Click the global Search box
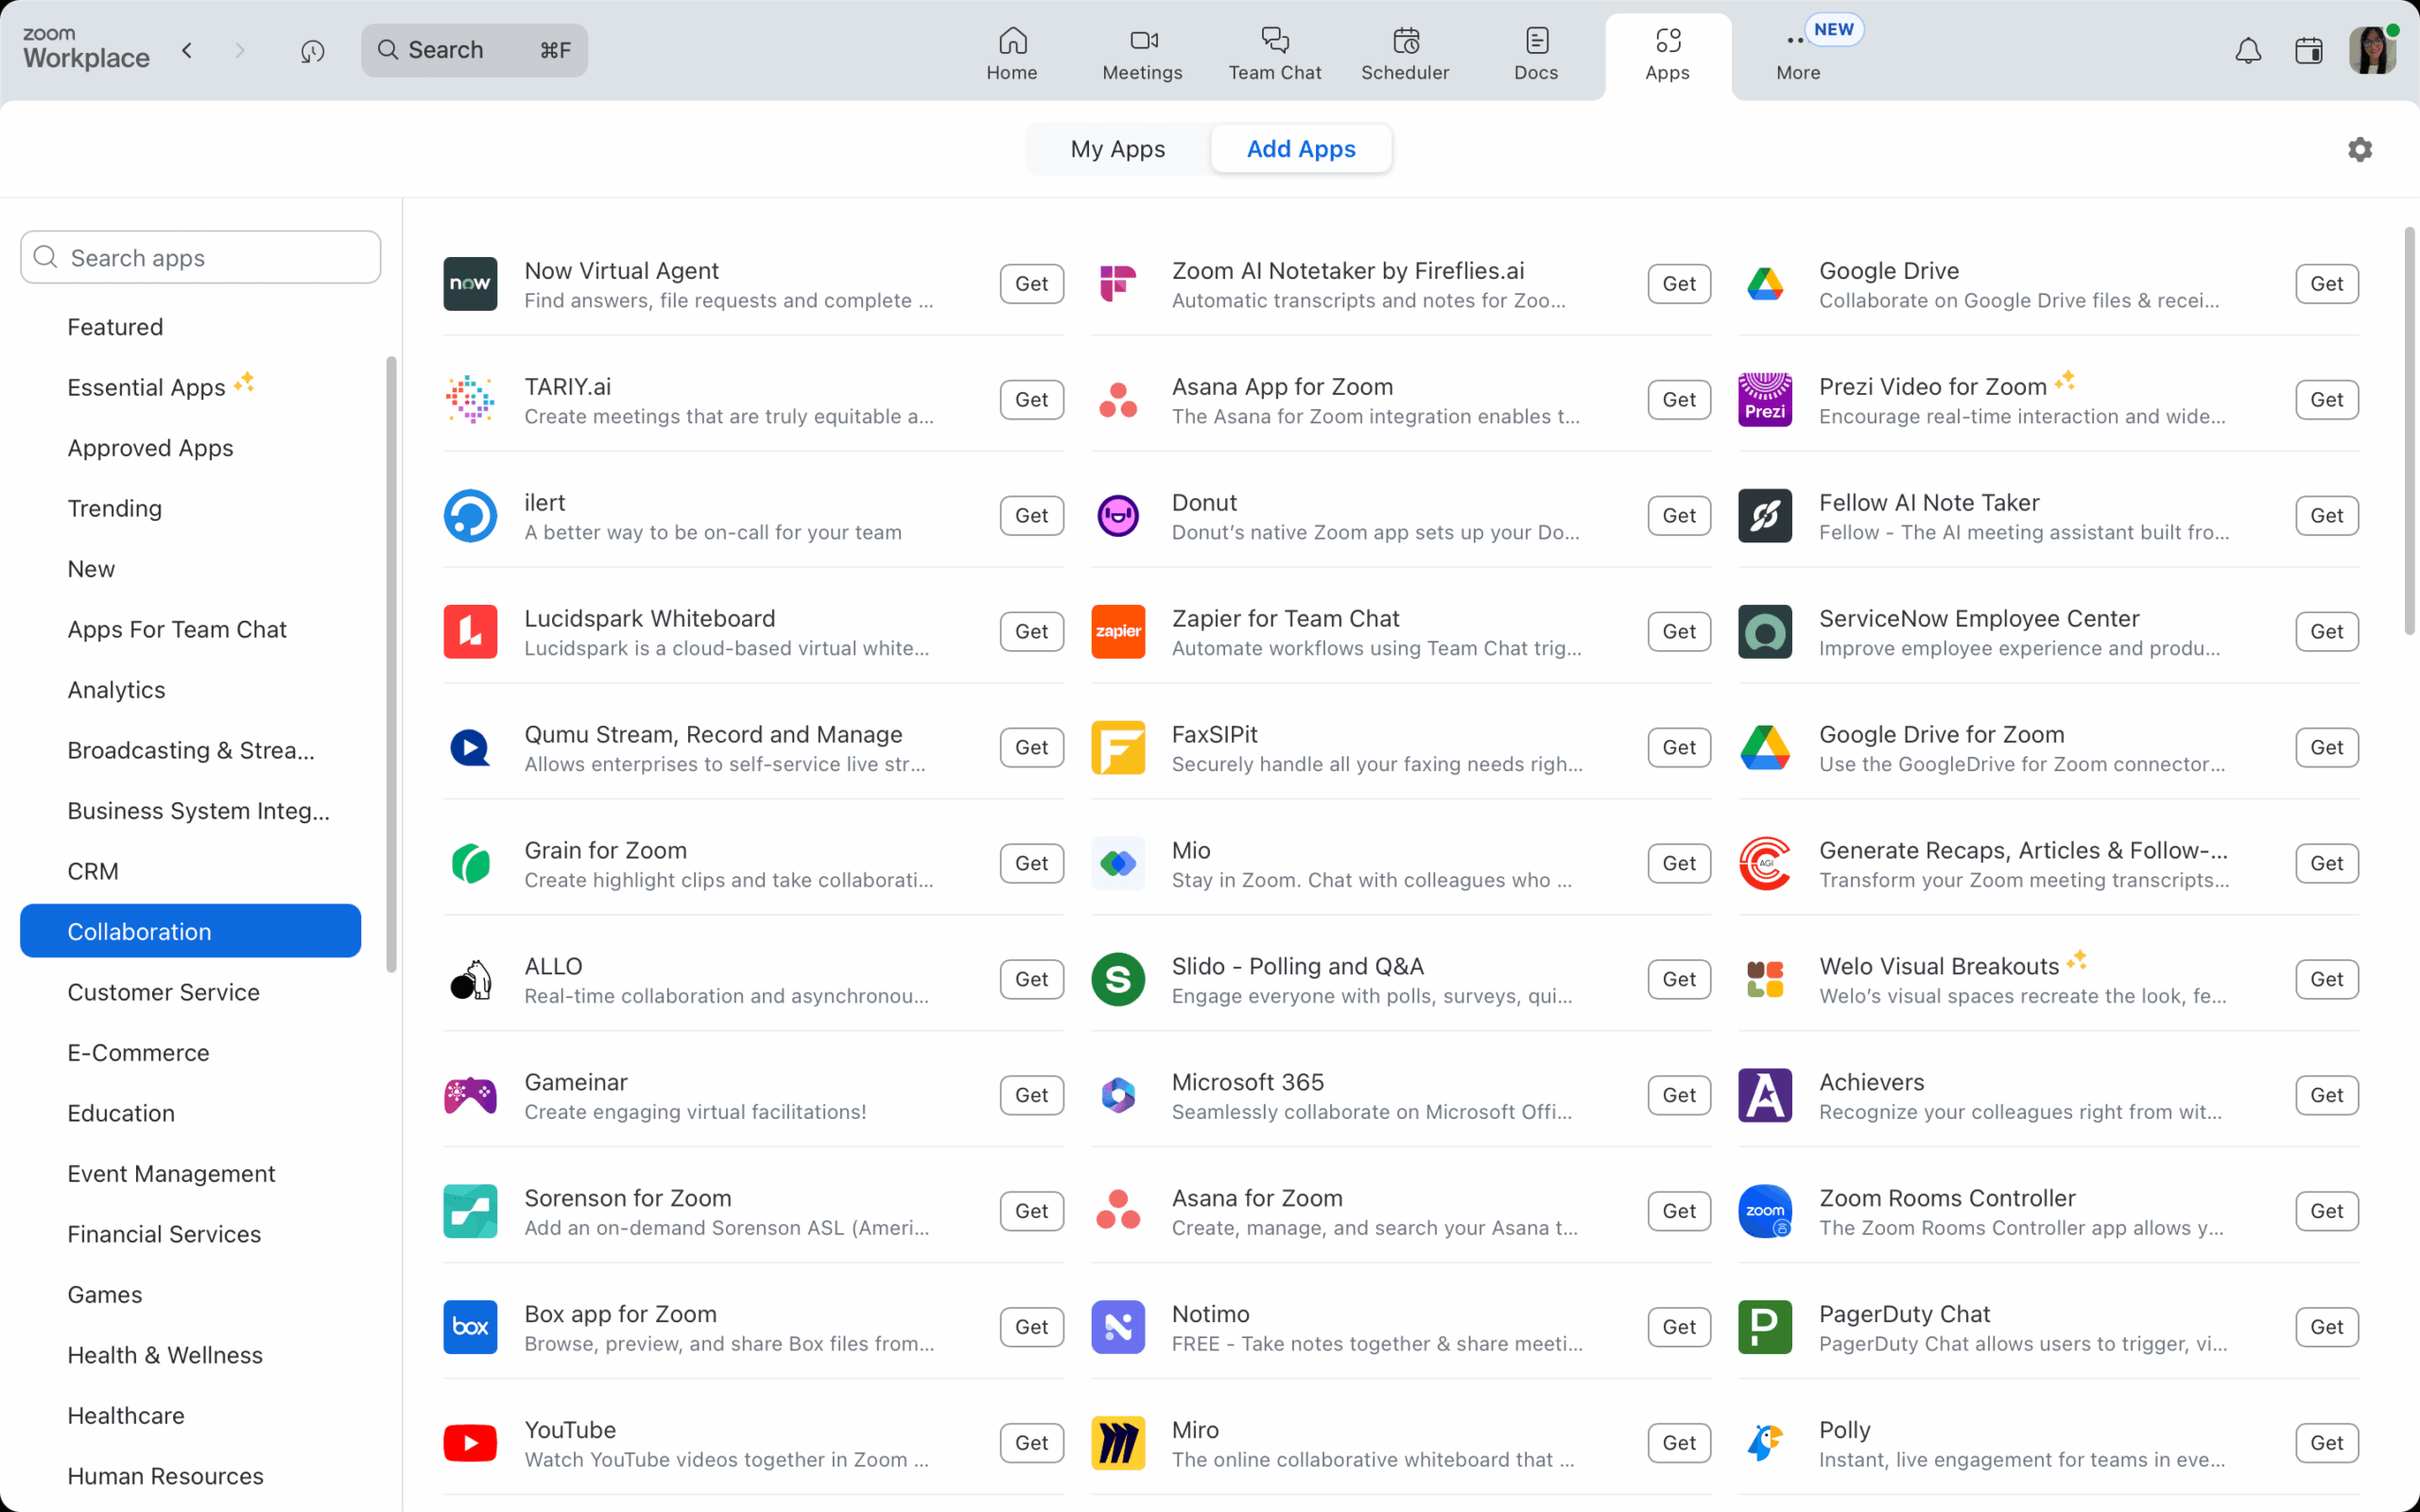 474,50
